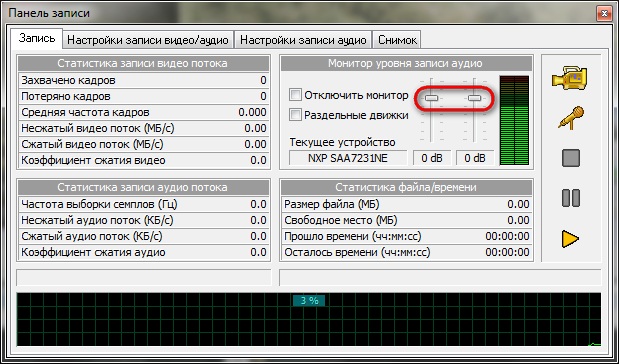This screenshot has height=364, width=619.
Task: Click Прошло времени (чч:мм:сс) row
Action: coord(407,236)
